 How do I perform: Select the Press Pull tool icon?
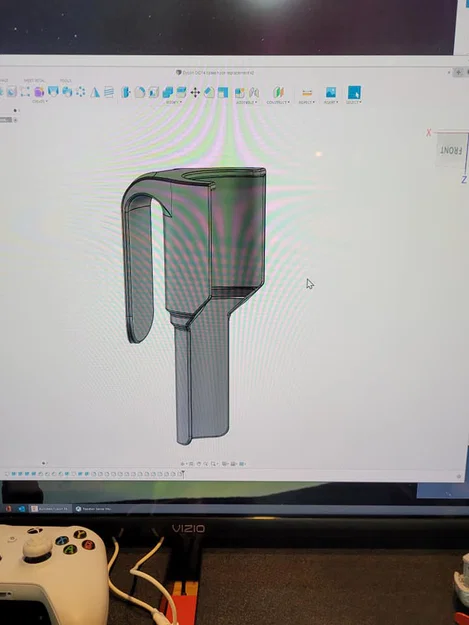click(x=126, y=92)
